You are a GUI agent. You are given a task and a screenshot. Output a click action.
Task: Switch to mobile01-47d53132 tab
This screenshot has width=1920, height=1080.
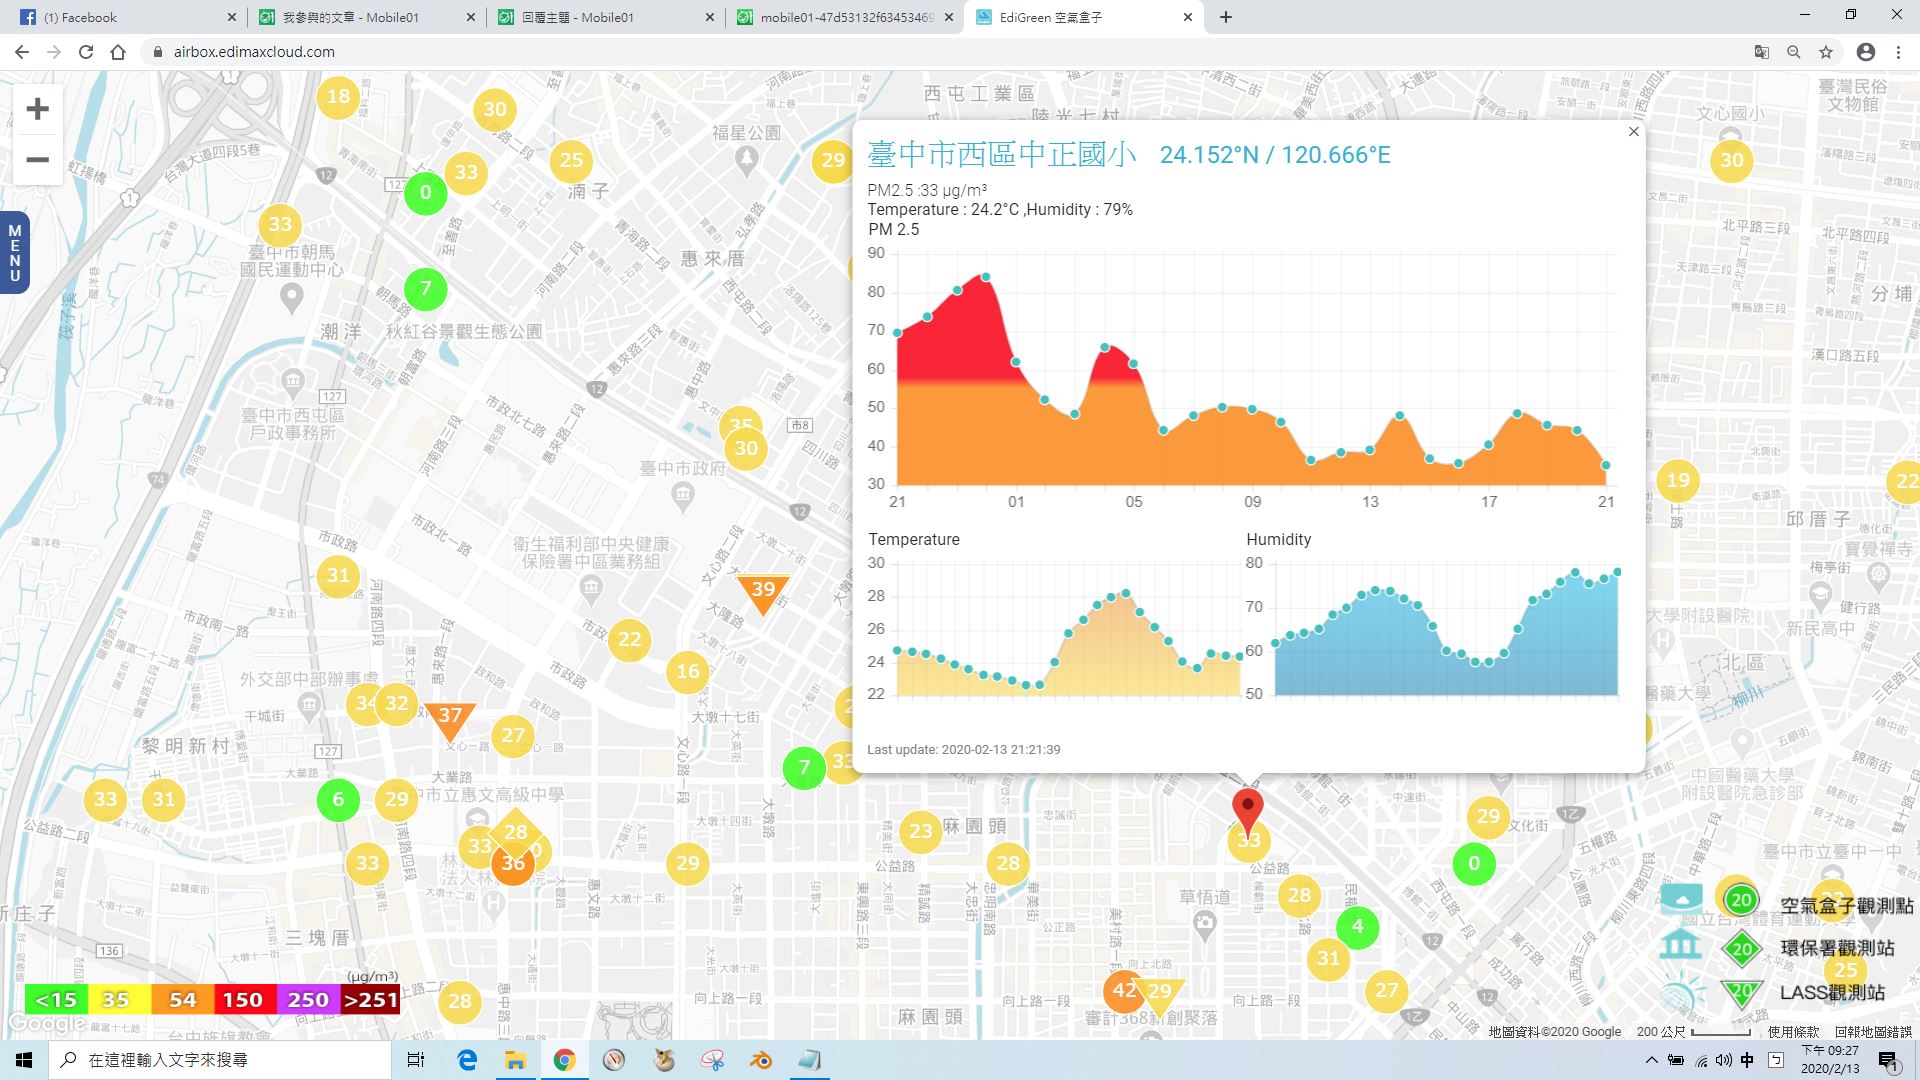click(x=845, y=17)
